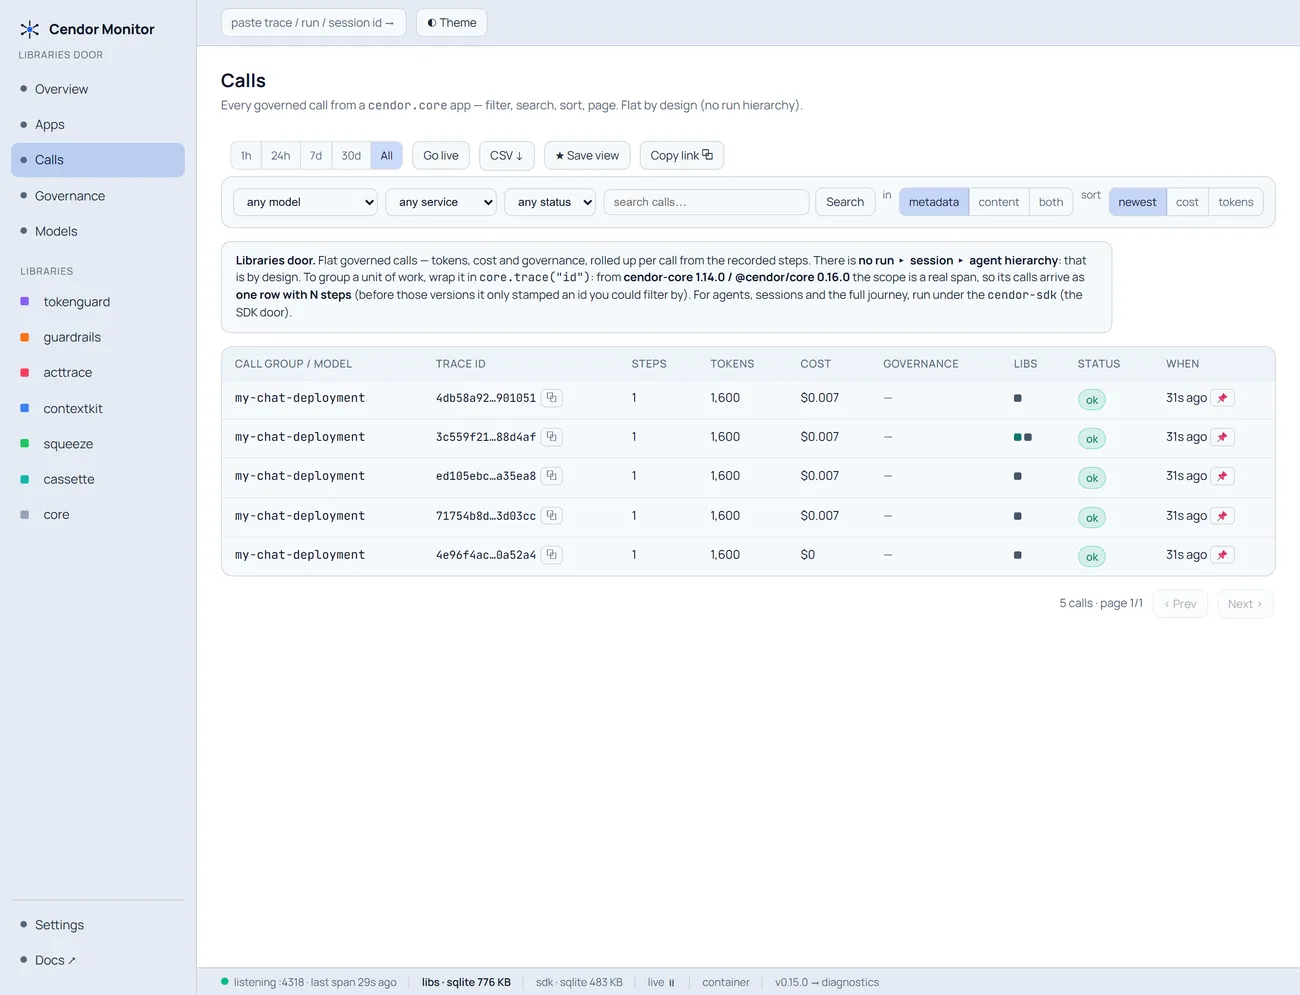Open the any service dropdown
Viewport: 1300px width, 995px height.
(441, 202)
